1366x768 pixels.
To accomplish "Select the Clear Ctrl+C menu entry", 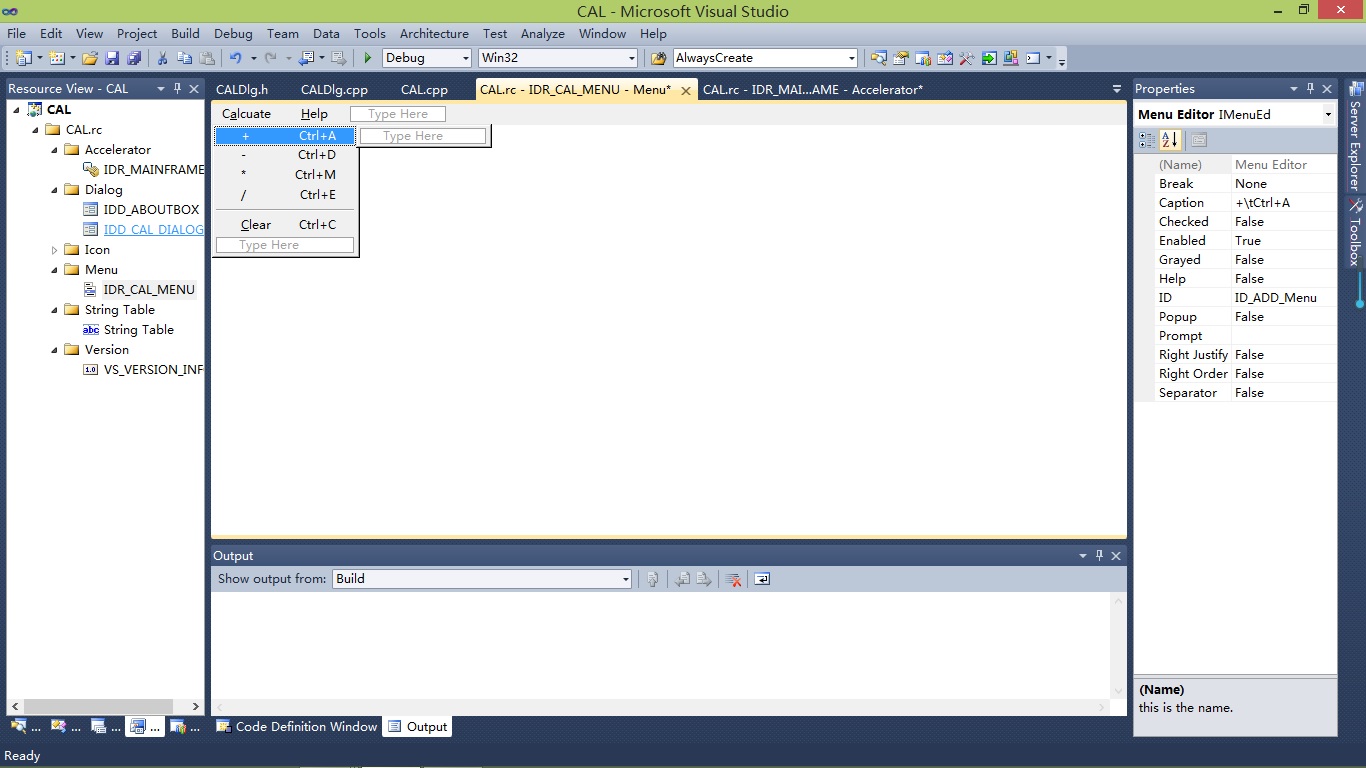I will 286,225.
